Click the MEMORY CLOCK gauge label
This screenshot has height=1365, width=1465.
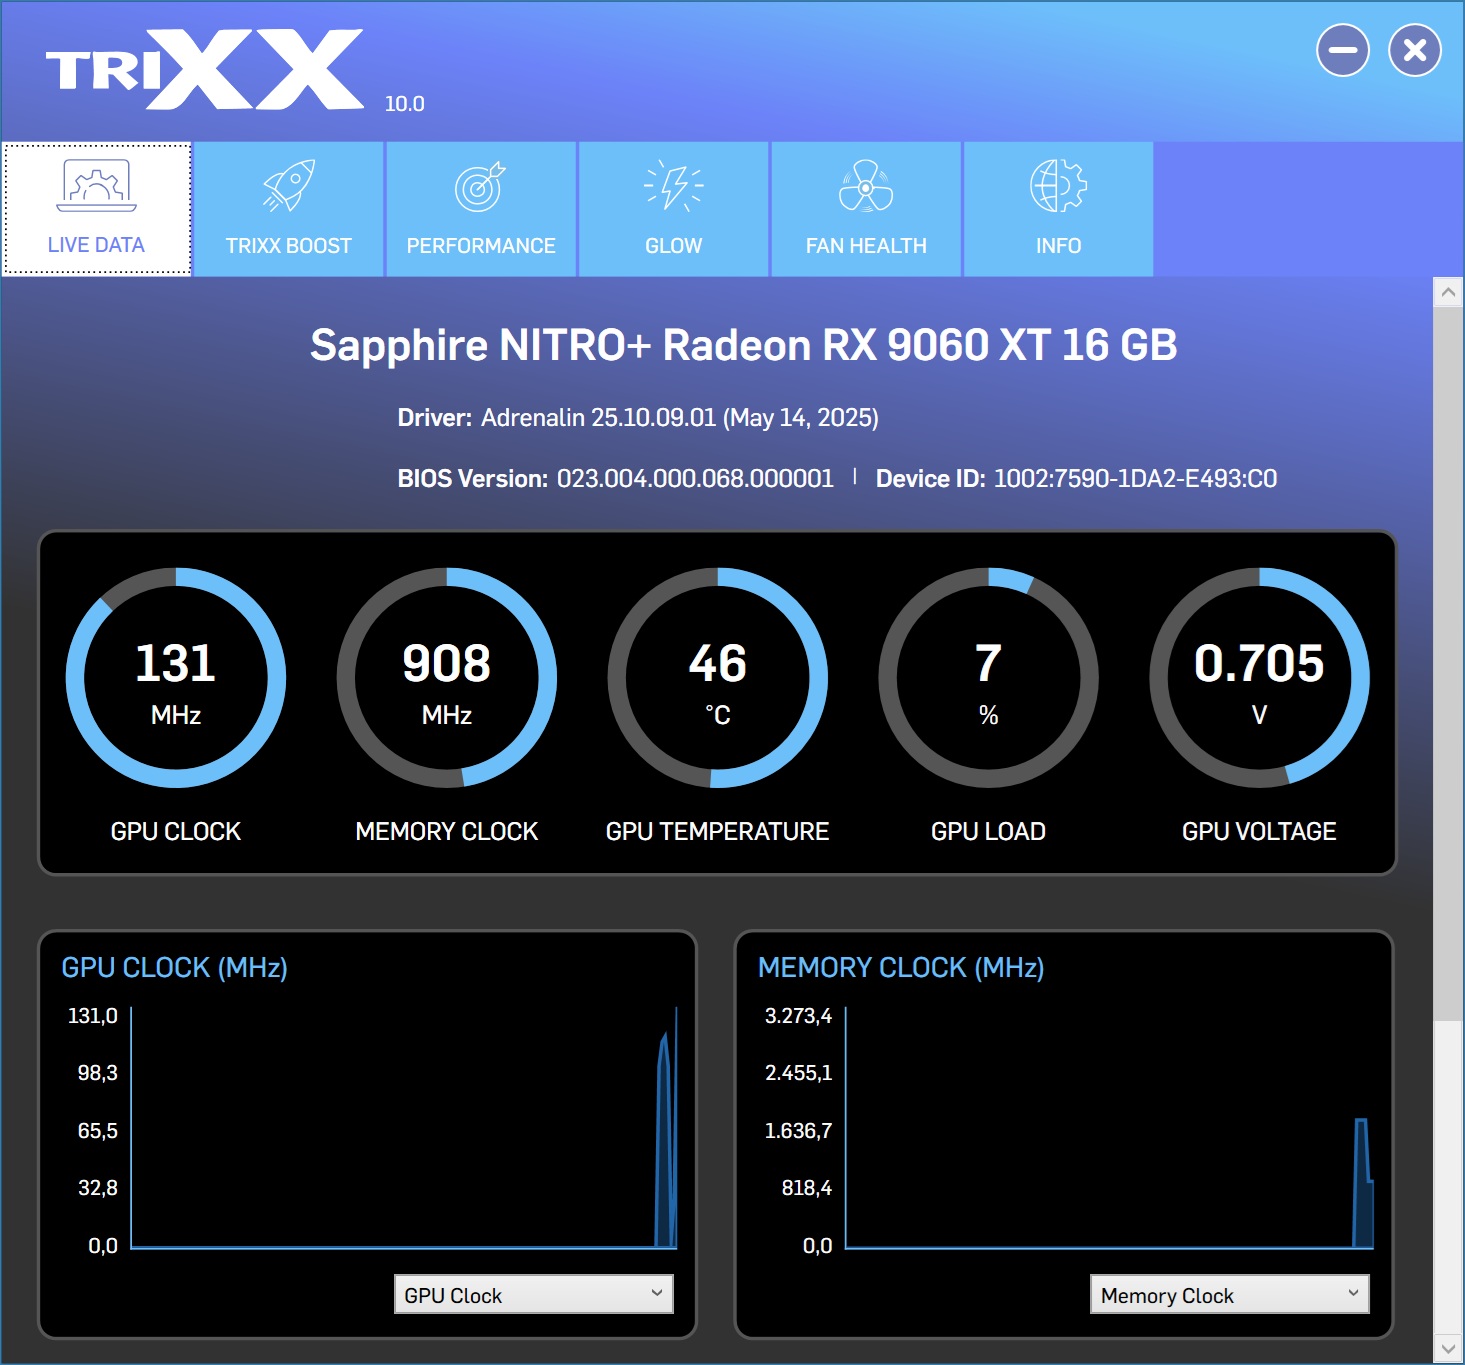[x=447, y=831]
